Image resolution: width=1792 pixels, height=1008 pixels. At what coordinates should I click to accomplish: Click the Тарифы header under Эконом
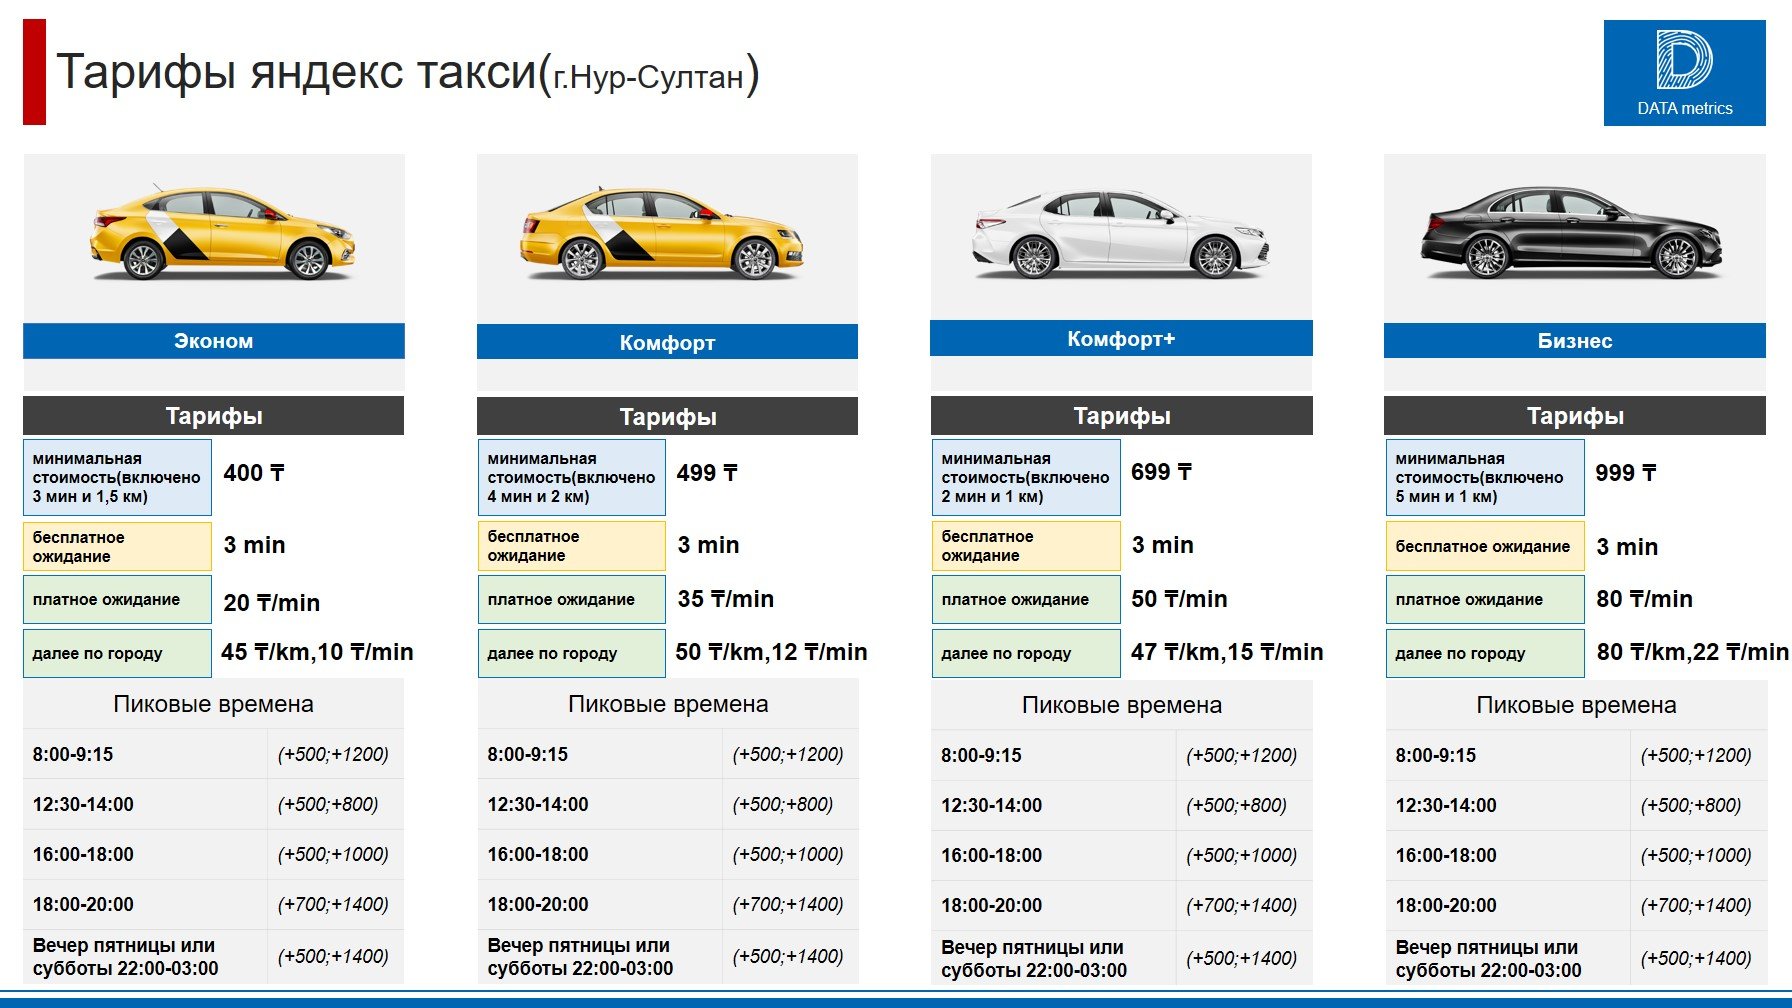click(x=213, y=416)
